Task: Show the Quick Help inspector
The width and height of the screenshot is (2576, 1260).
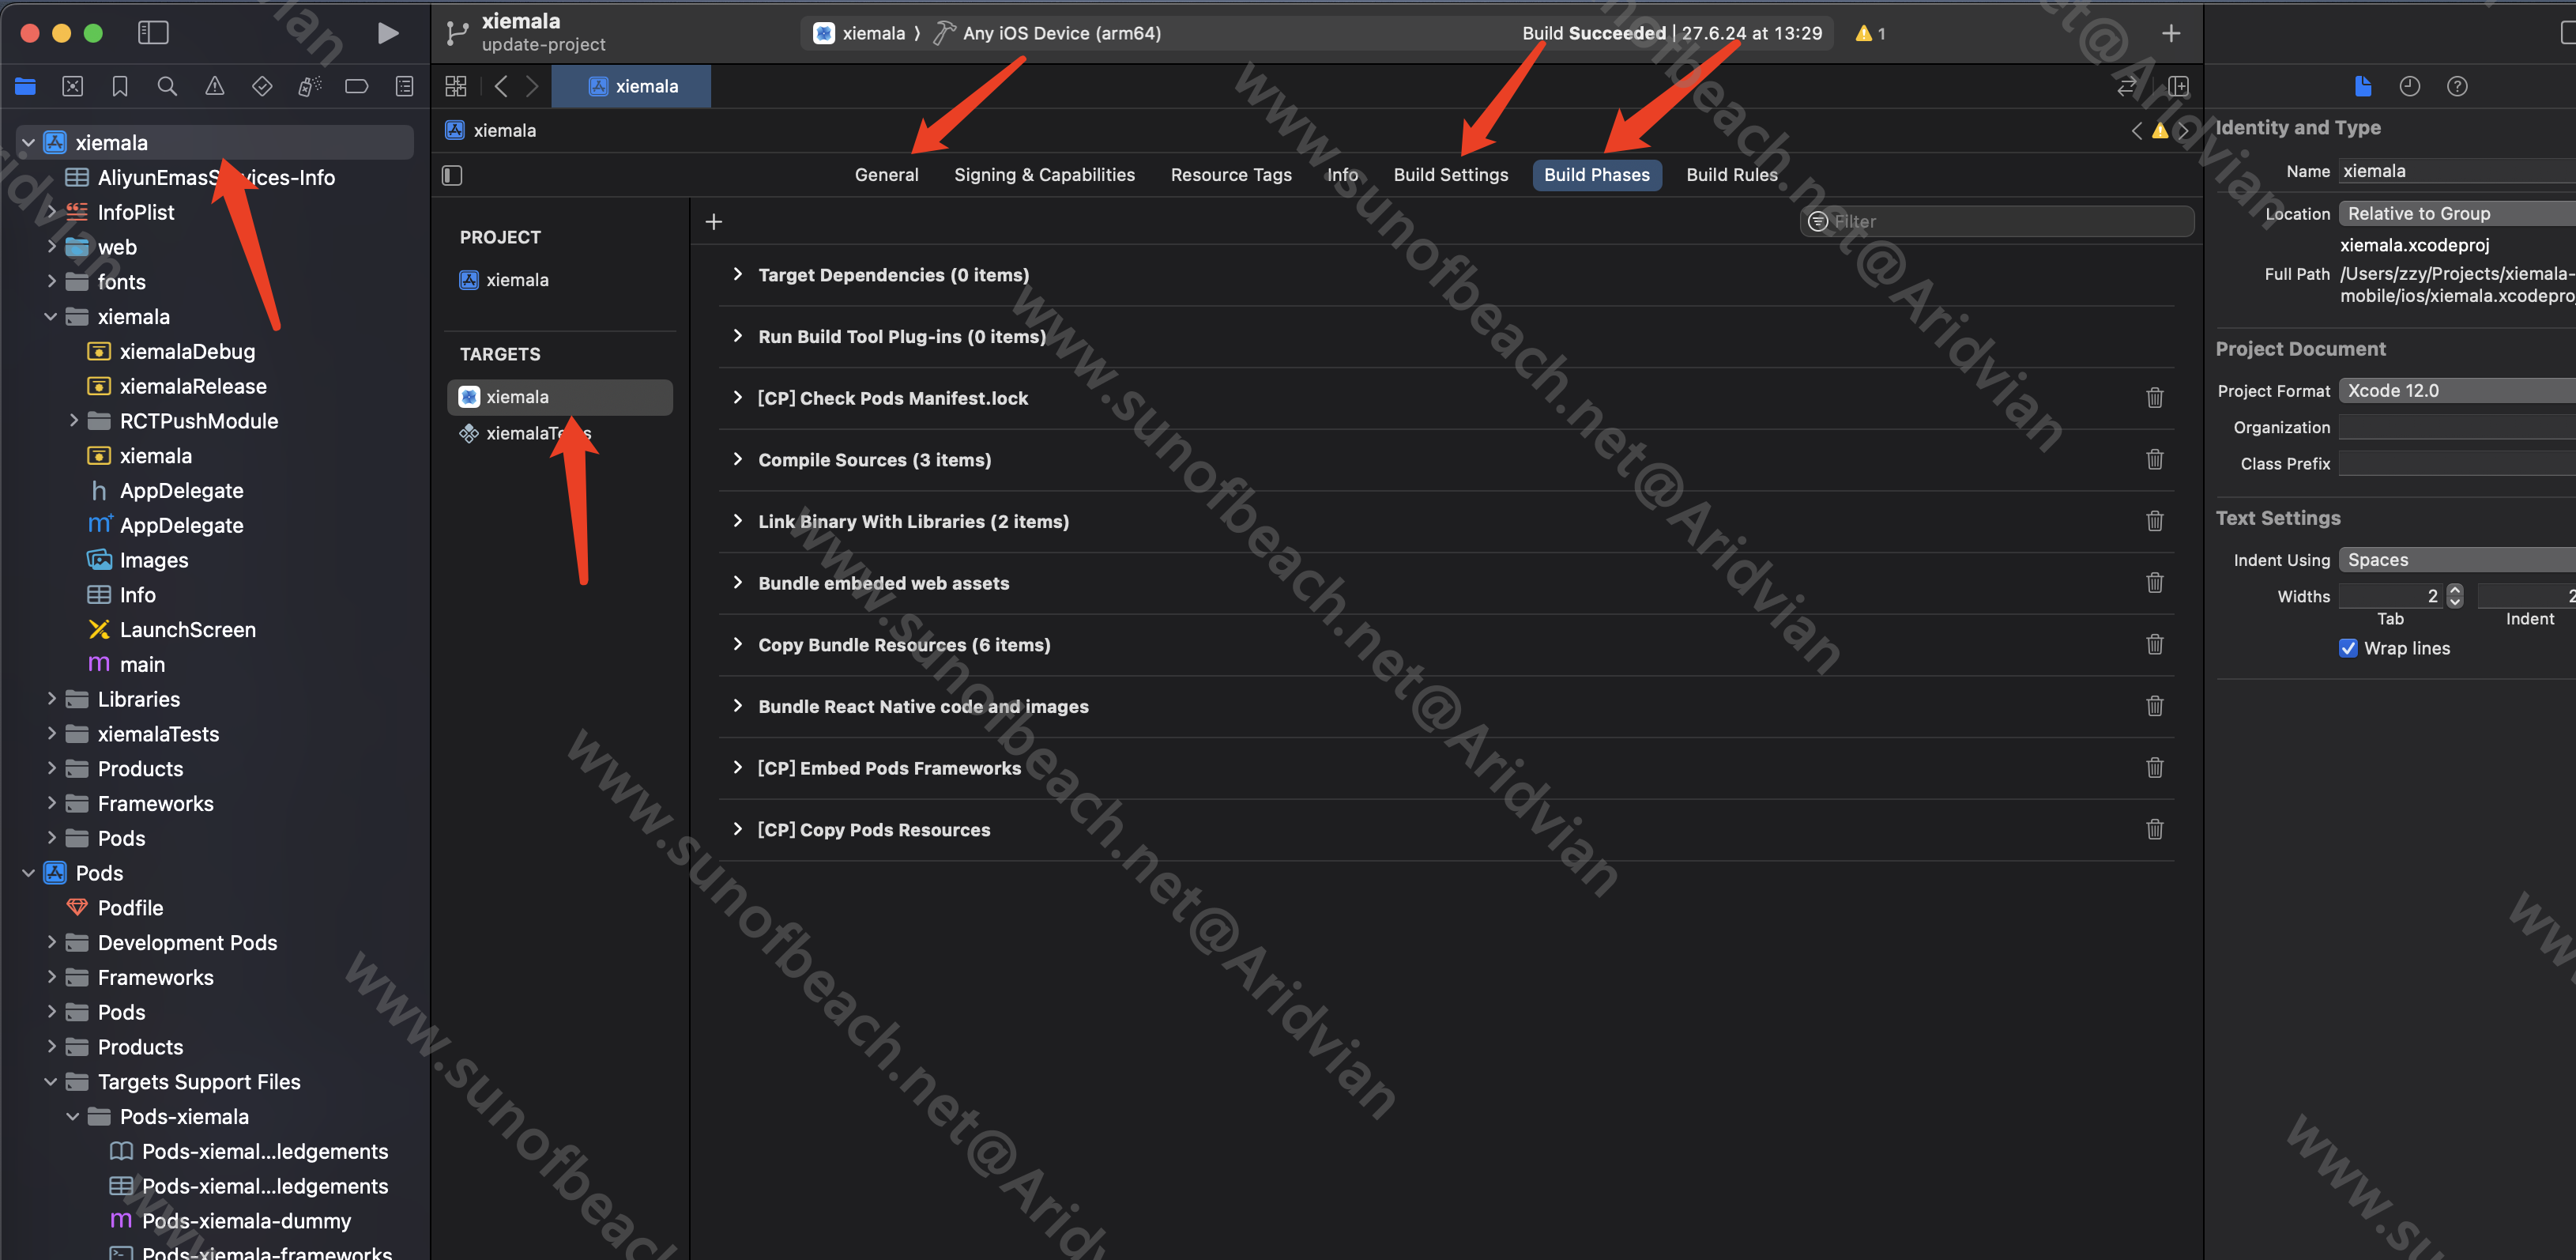Action: pos(2457,86)
